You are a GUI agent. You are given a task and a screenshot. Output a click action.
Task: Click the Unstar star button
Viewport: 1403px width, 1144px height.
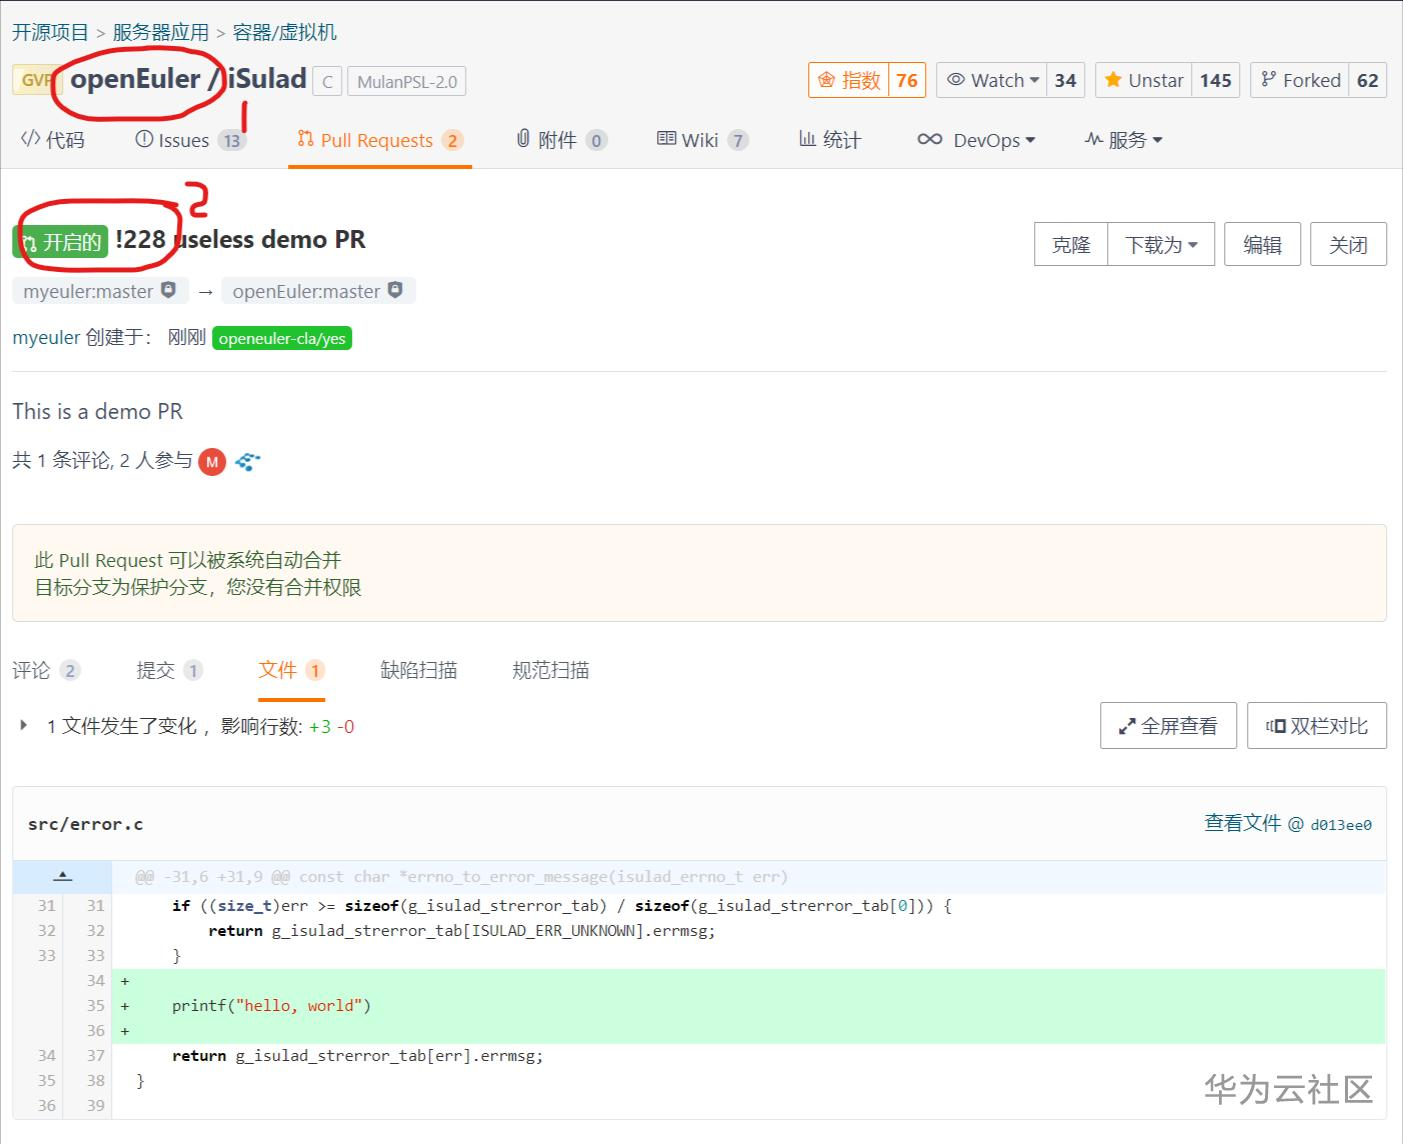1144,80
